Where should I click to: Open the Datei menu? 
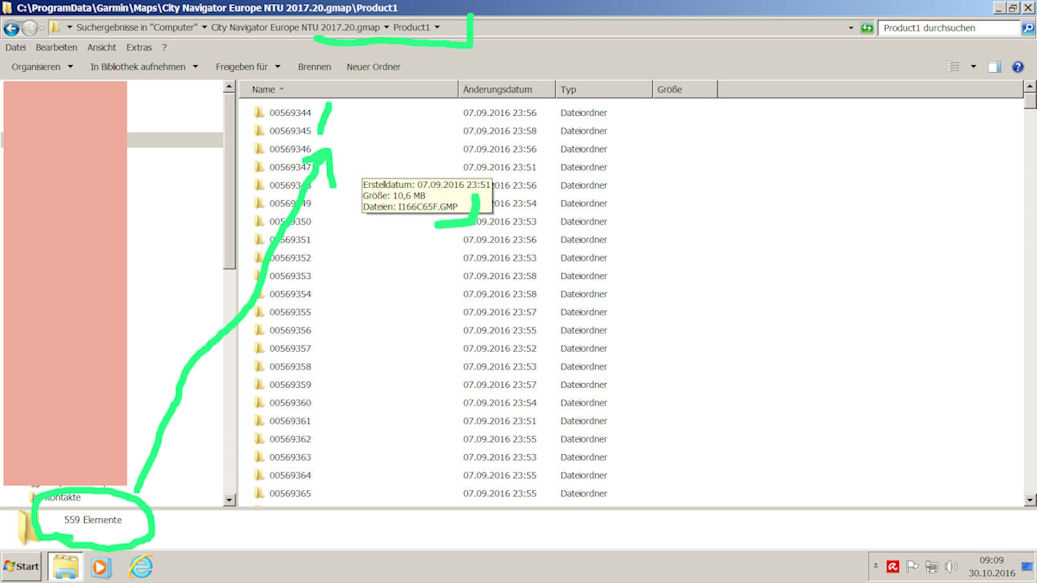[x=15, y=47]
